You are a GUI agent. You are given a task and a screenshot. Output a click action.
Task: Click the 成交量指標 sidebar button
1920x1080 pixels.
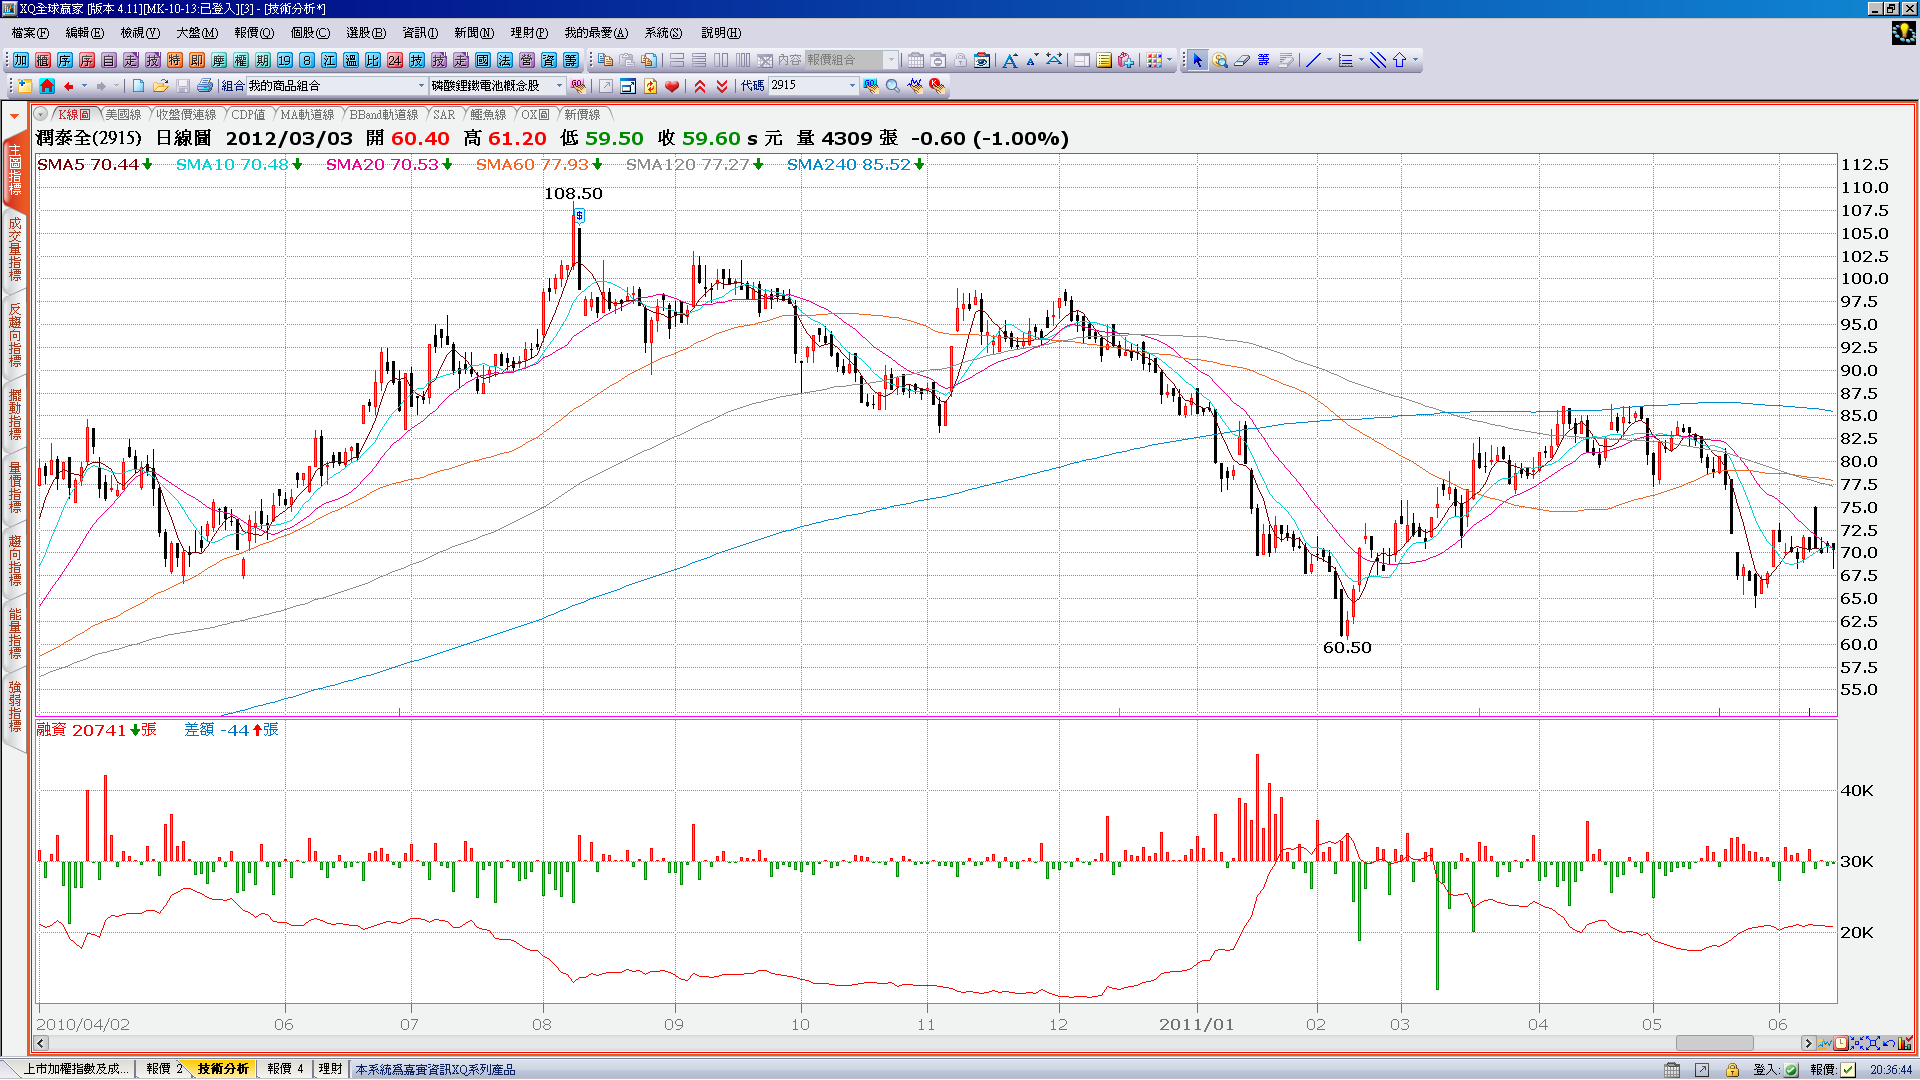[x=15, y=250]
